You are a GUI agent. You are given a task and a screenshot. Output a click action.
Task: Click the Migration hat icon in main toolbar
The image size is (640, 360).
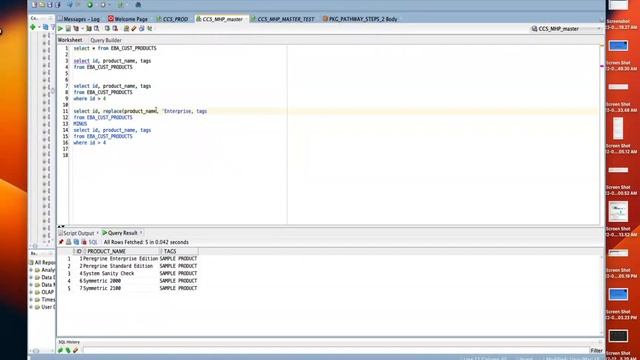pos(138,5)
